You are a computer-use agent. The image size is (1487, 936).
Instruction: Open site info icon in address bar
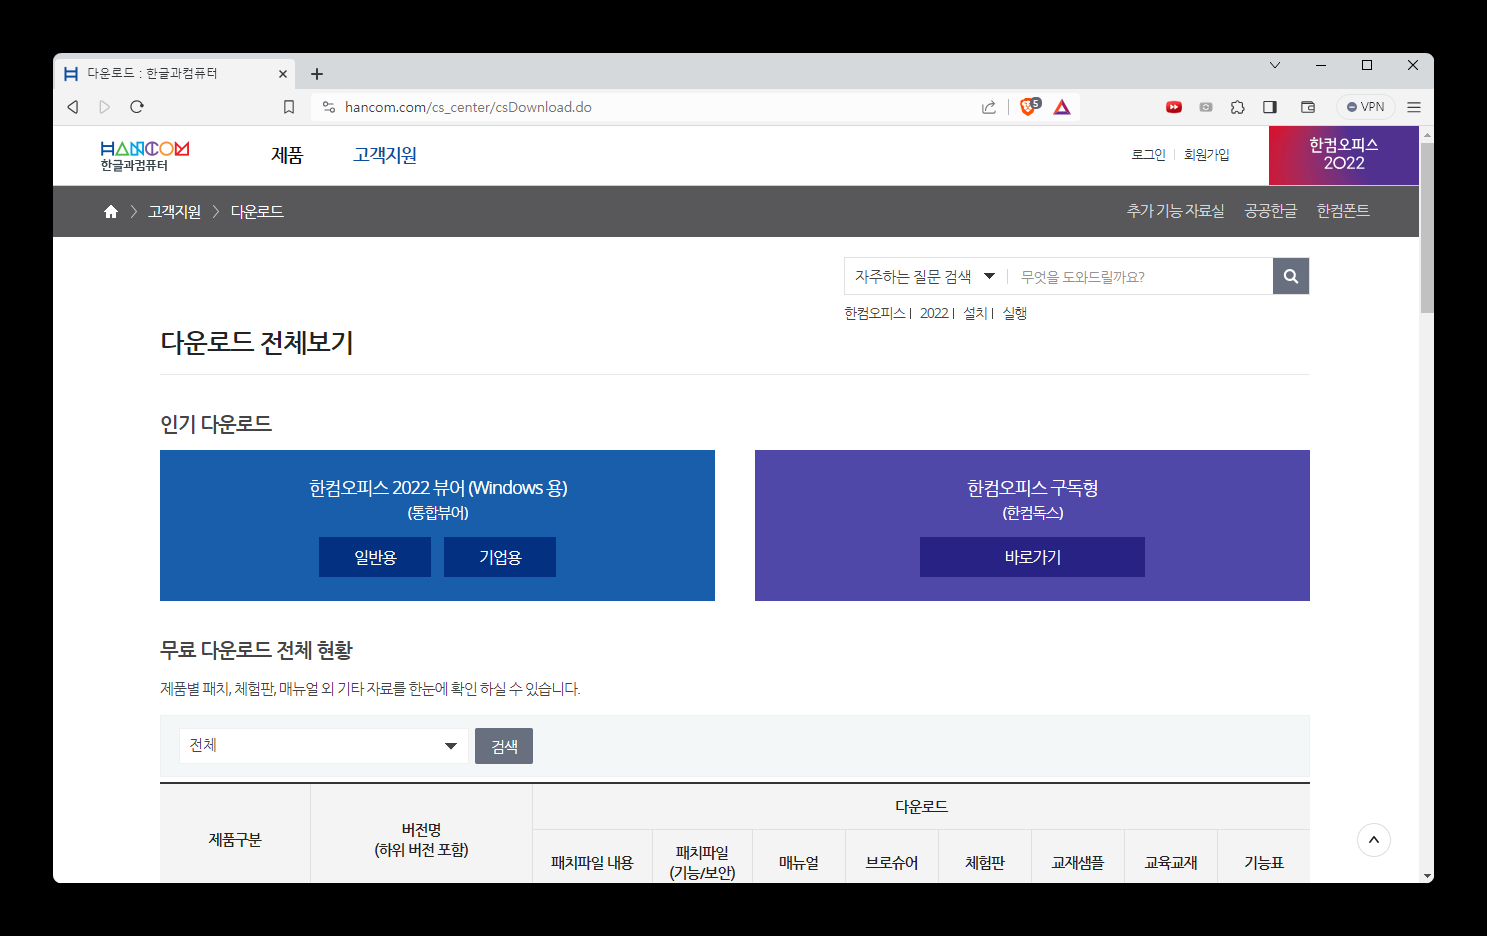click(328, 107)
